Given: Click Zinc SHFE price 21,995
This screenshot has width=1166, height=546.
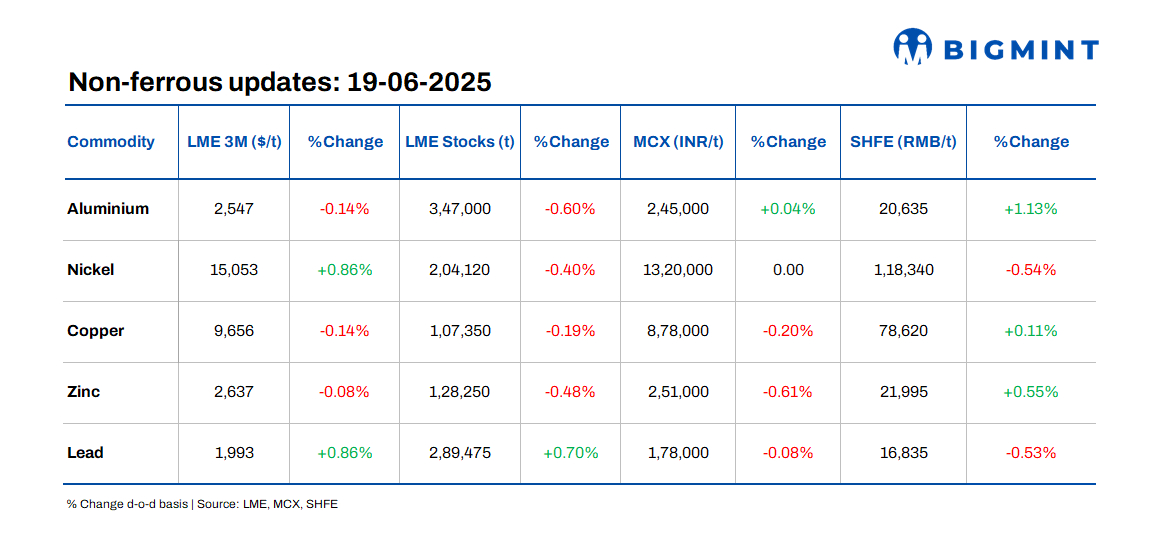Looking at the screenshot, I should (x=903, y=392).
